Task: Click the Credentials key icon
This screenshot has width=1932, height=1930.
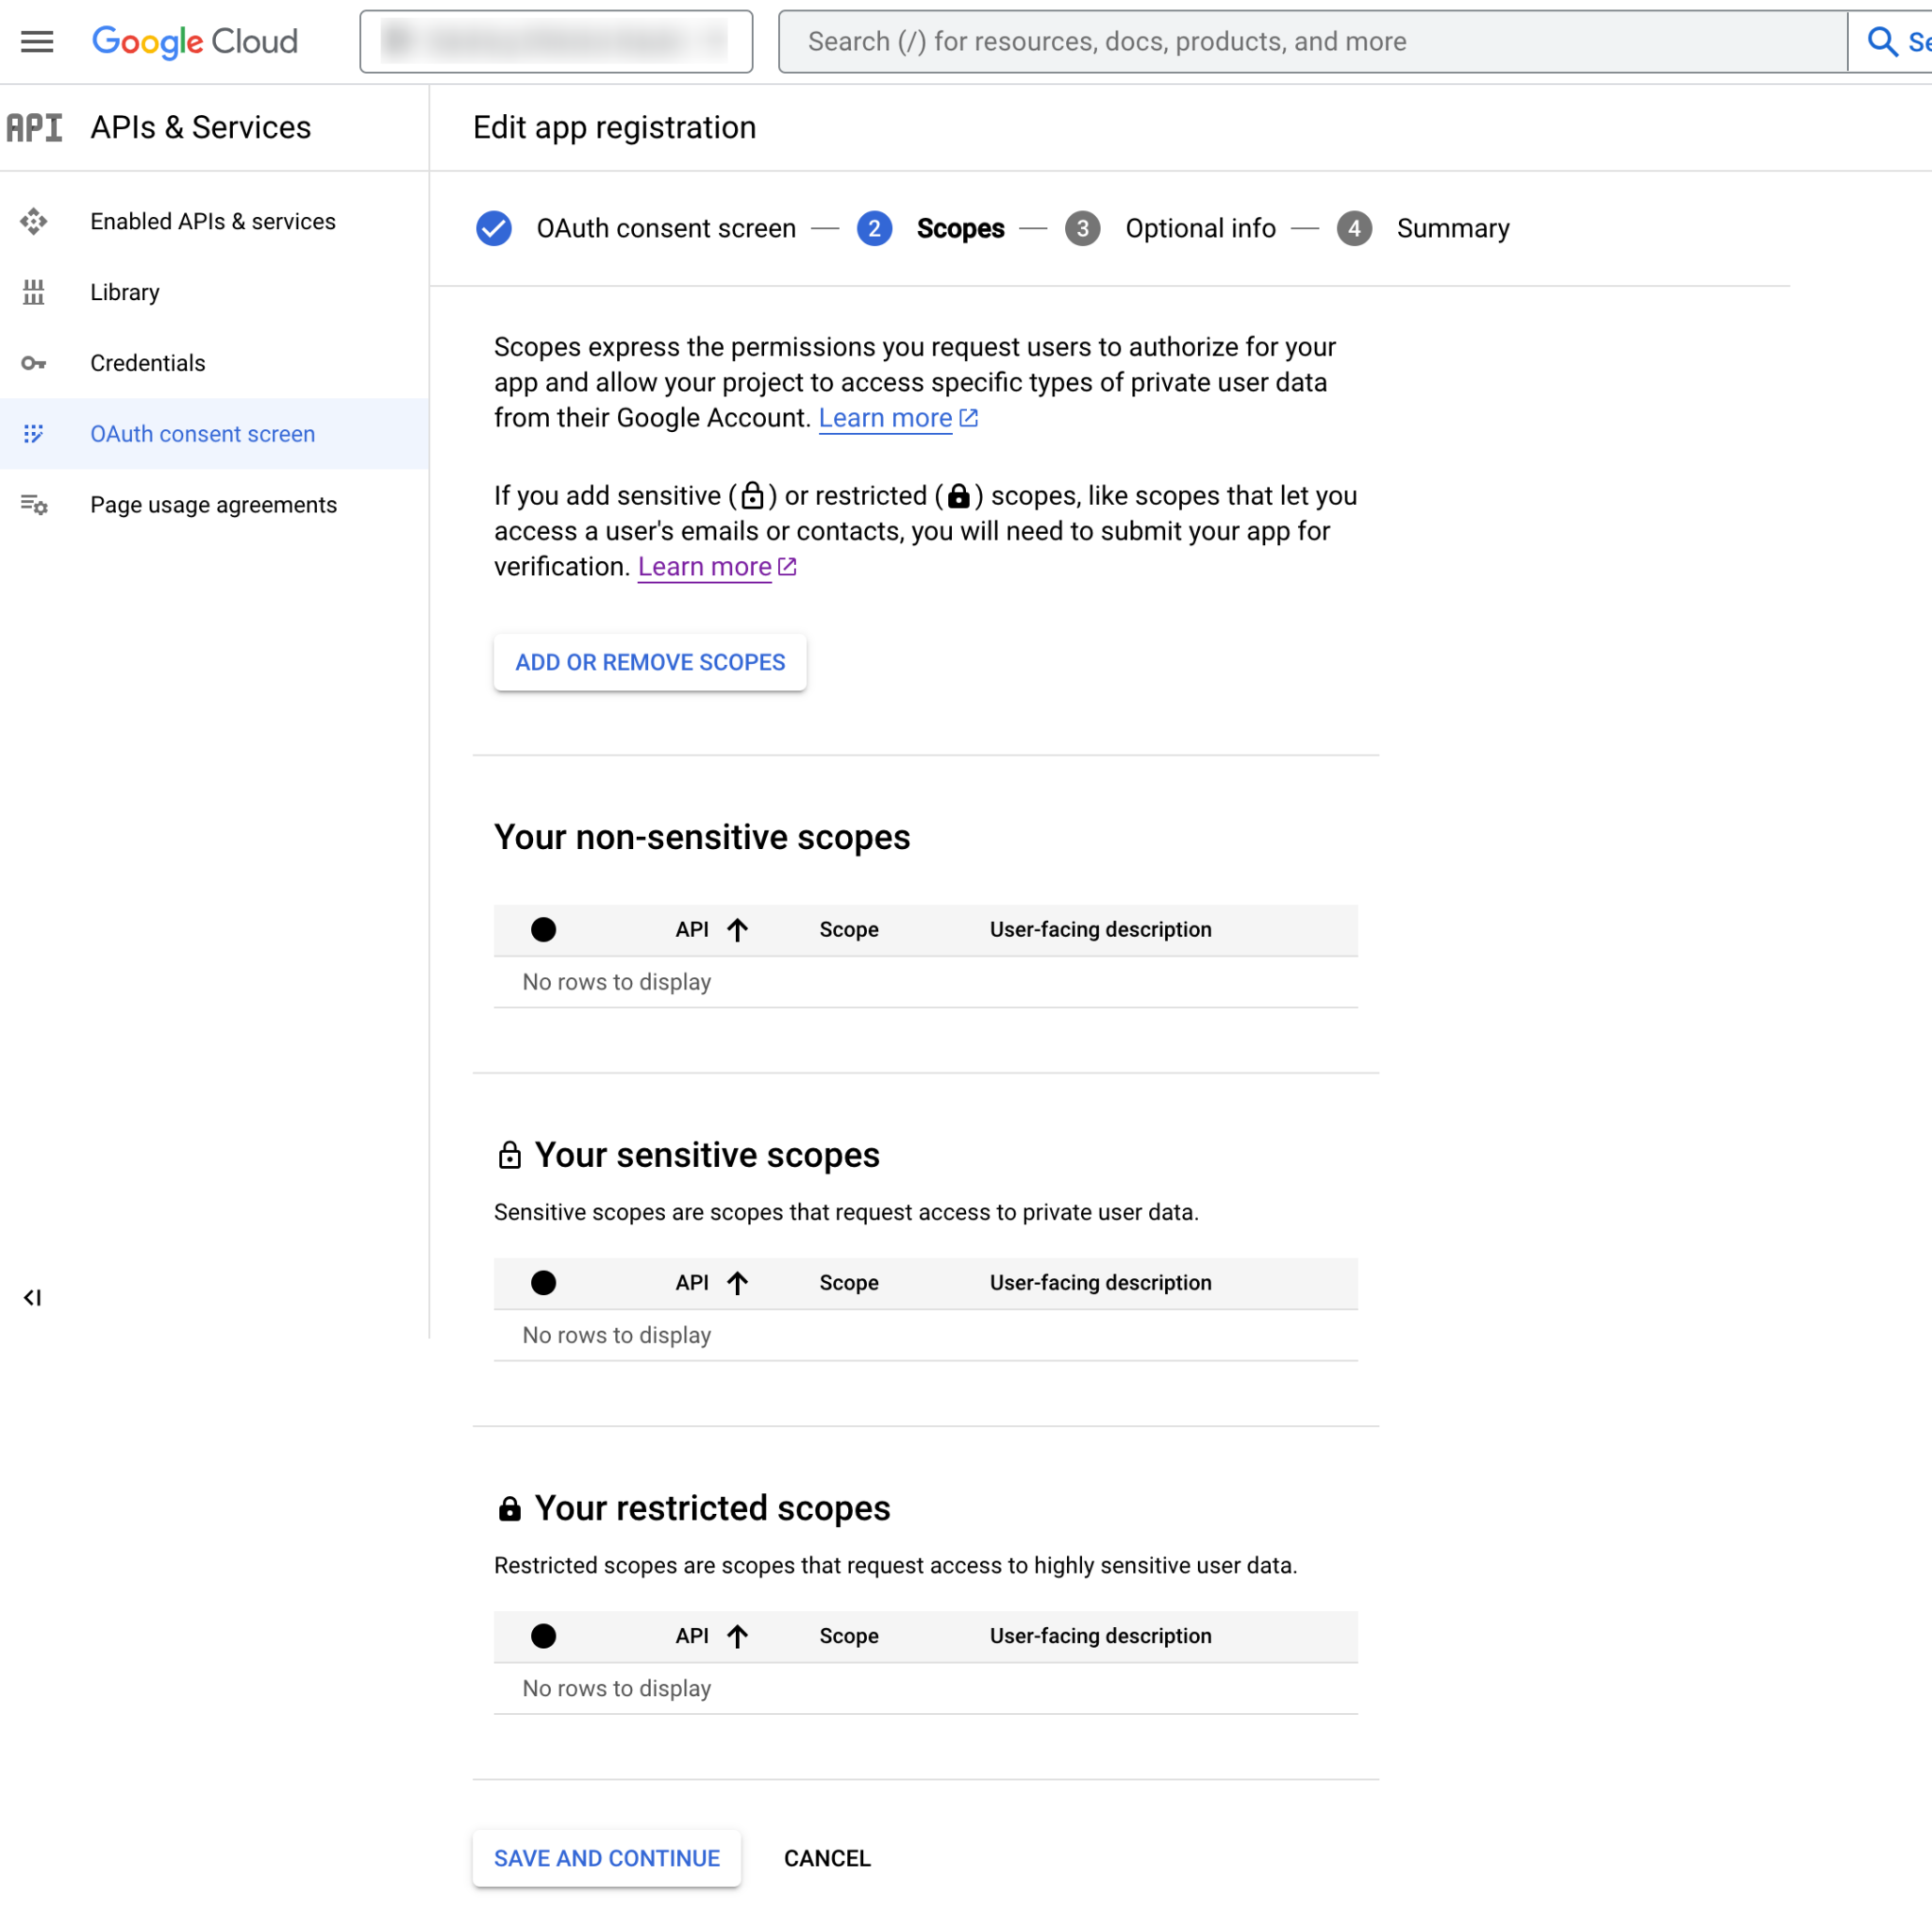Action: 34,363
